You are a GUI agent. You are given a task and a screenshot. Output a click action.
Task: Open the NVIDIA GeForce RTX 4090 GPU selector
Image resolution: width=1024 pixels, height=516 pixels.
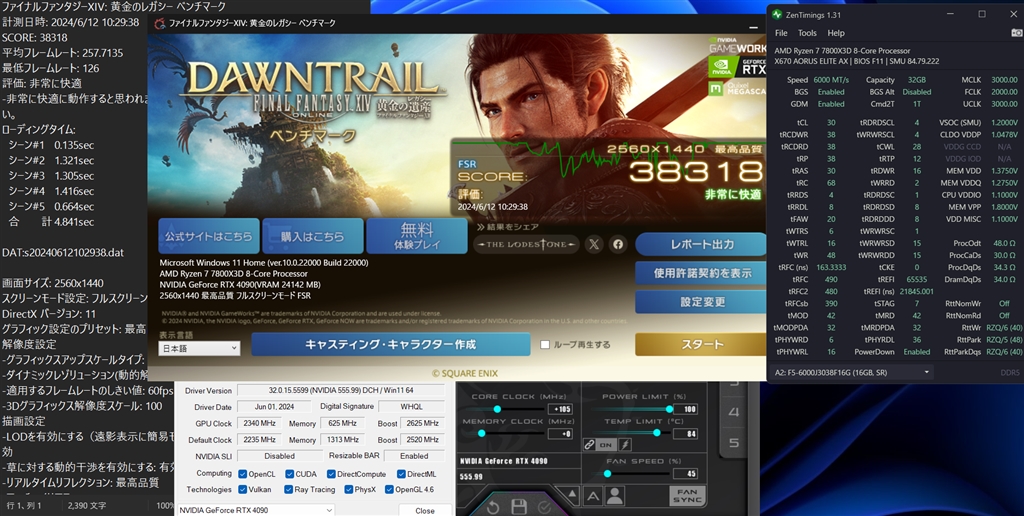point(255,510)
